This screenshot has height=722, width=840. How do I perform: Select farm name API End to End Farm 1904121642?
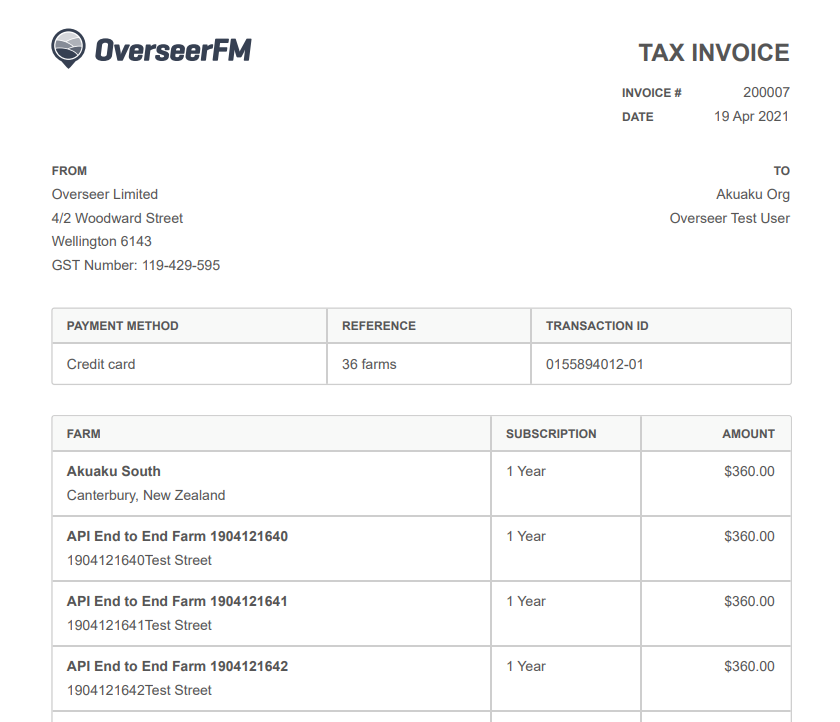pos(177,666)
